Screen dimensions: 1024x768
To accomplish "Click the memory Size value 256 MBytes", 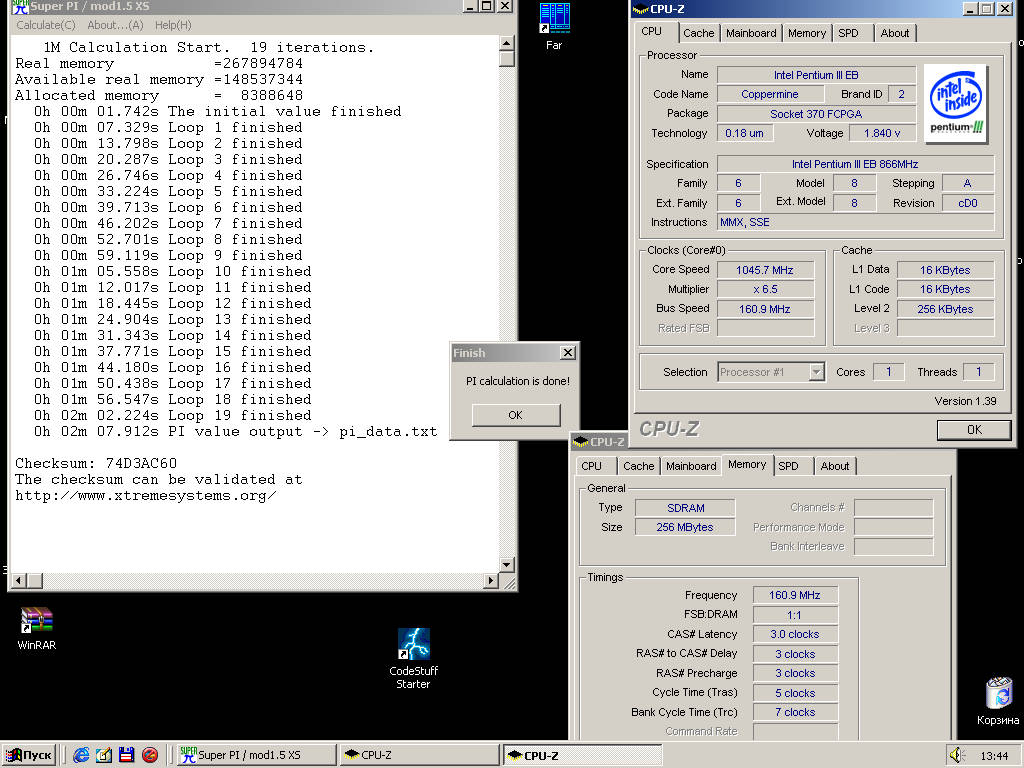I will pyautogui.click(x=685, y=527).
